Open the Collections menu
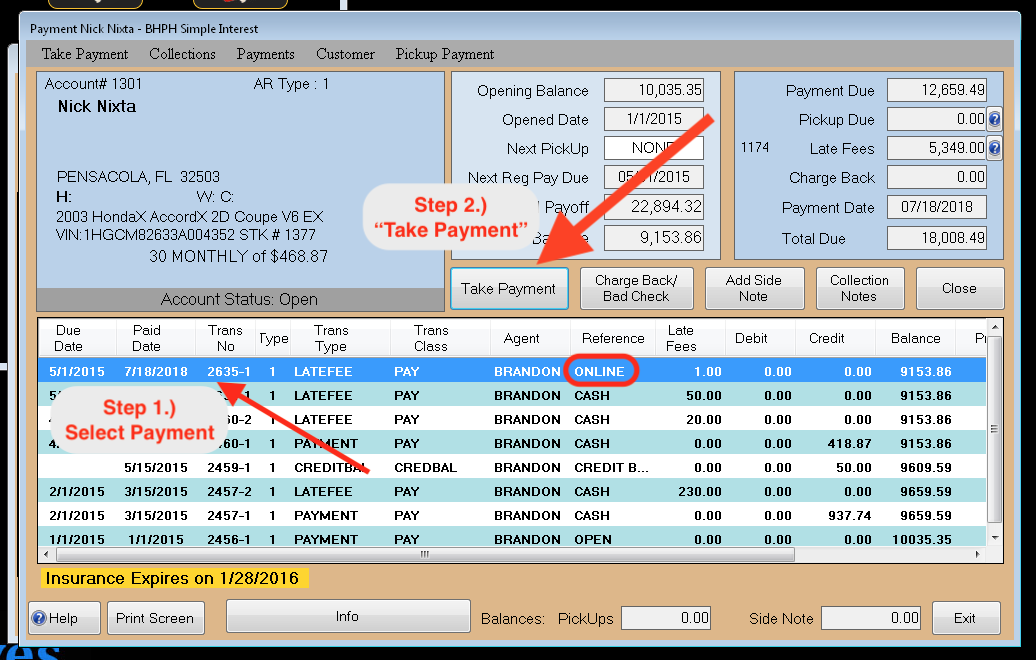Viewport: 1036px width, 660px height. click(x=182, y=54)
